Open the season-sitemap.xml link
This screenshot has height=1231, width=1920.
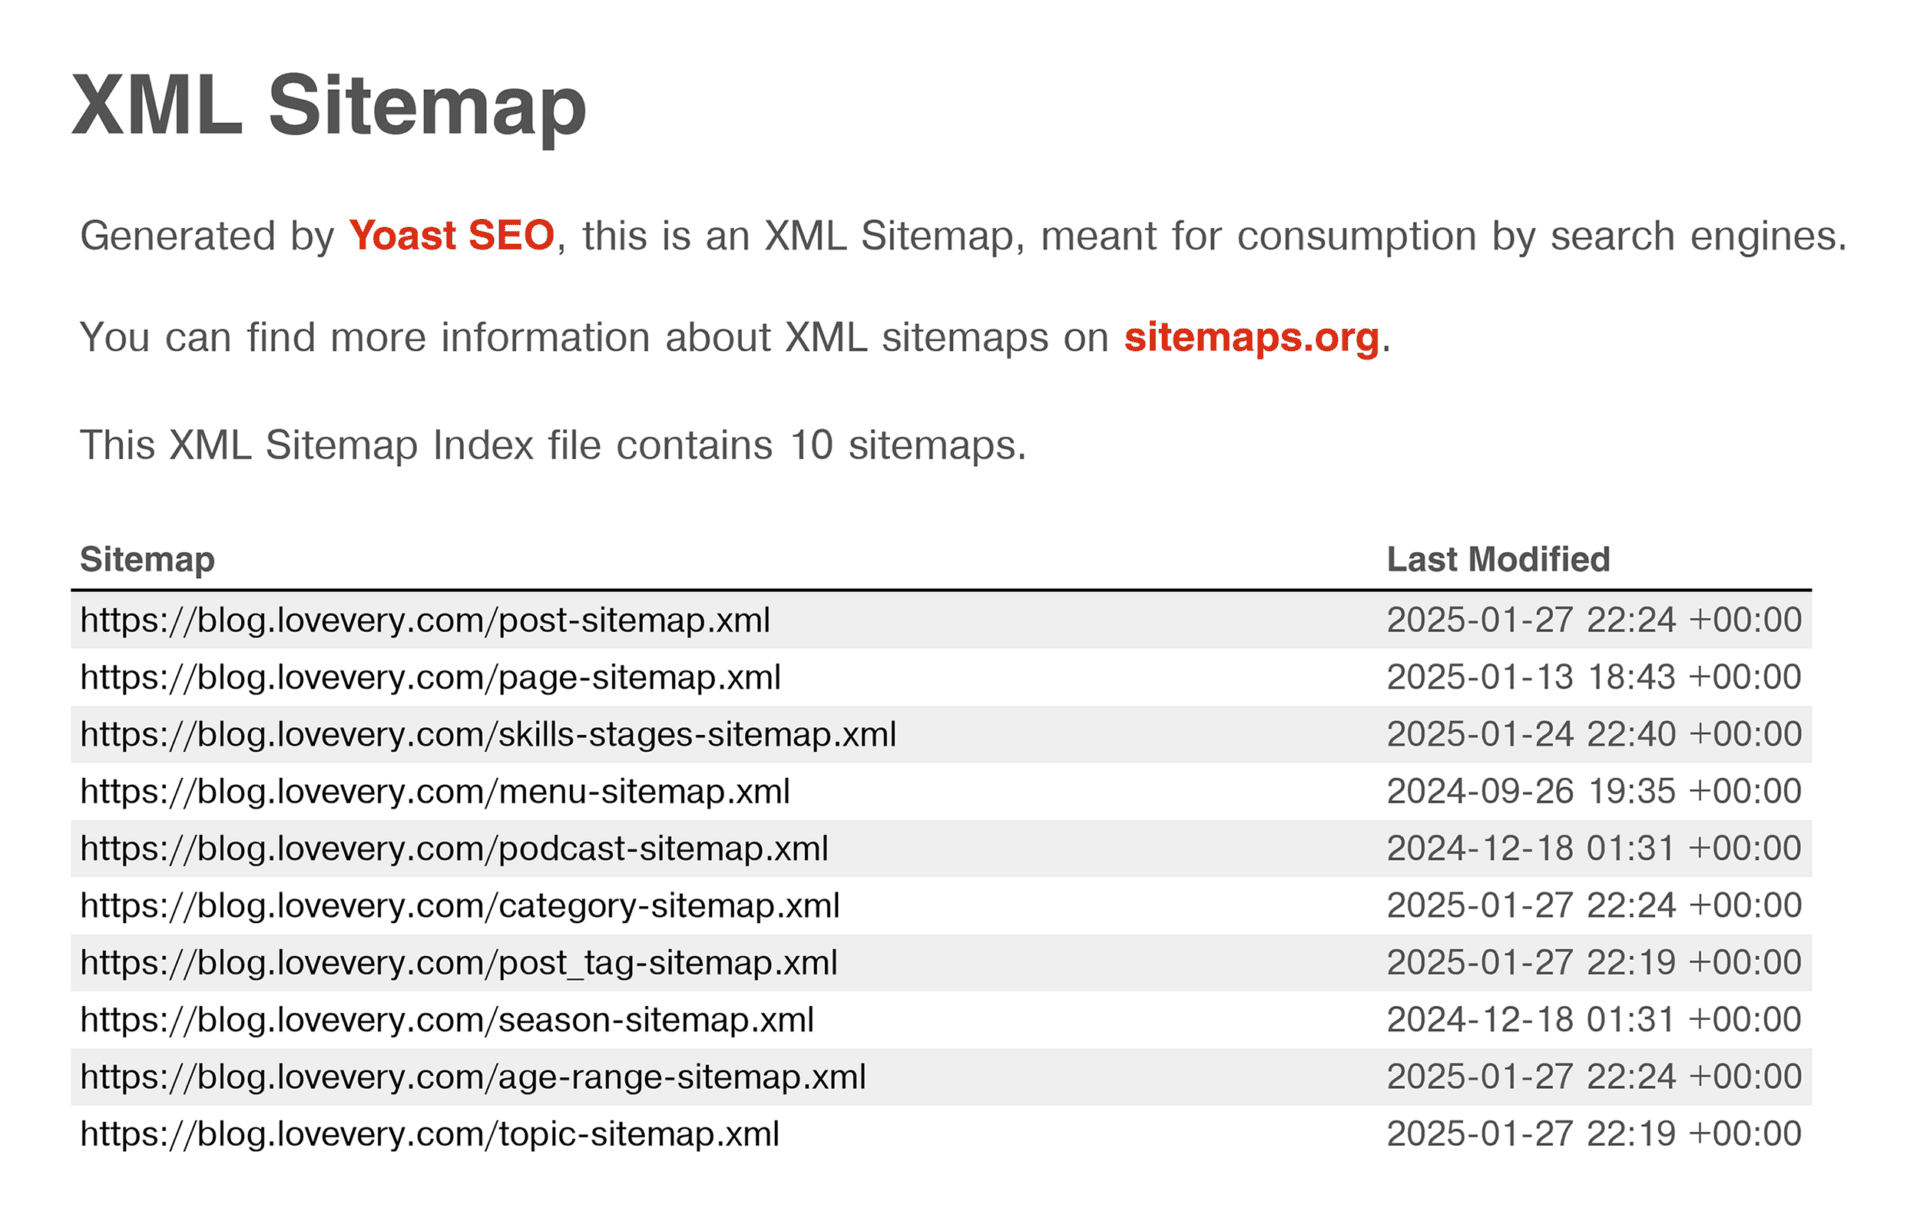point(447,1019)
